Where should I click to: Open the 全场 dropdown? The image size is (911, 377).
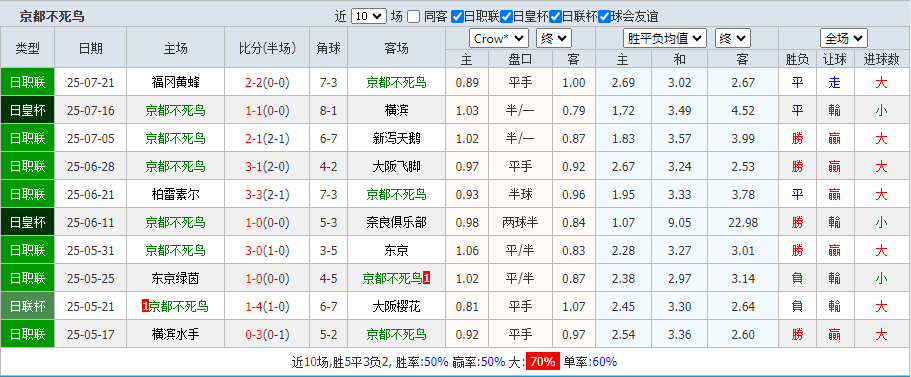[x=844, y=39]
